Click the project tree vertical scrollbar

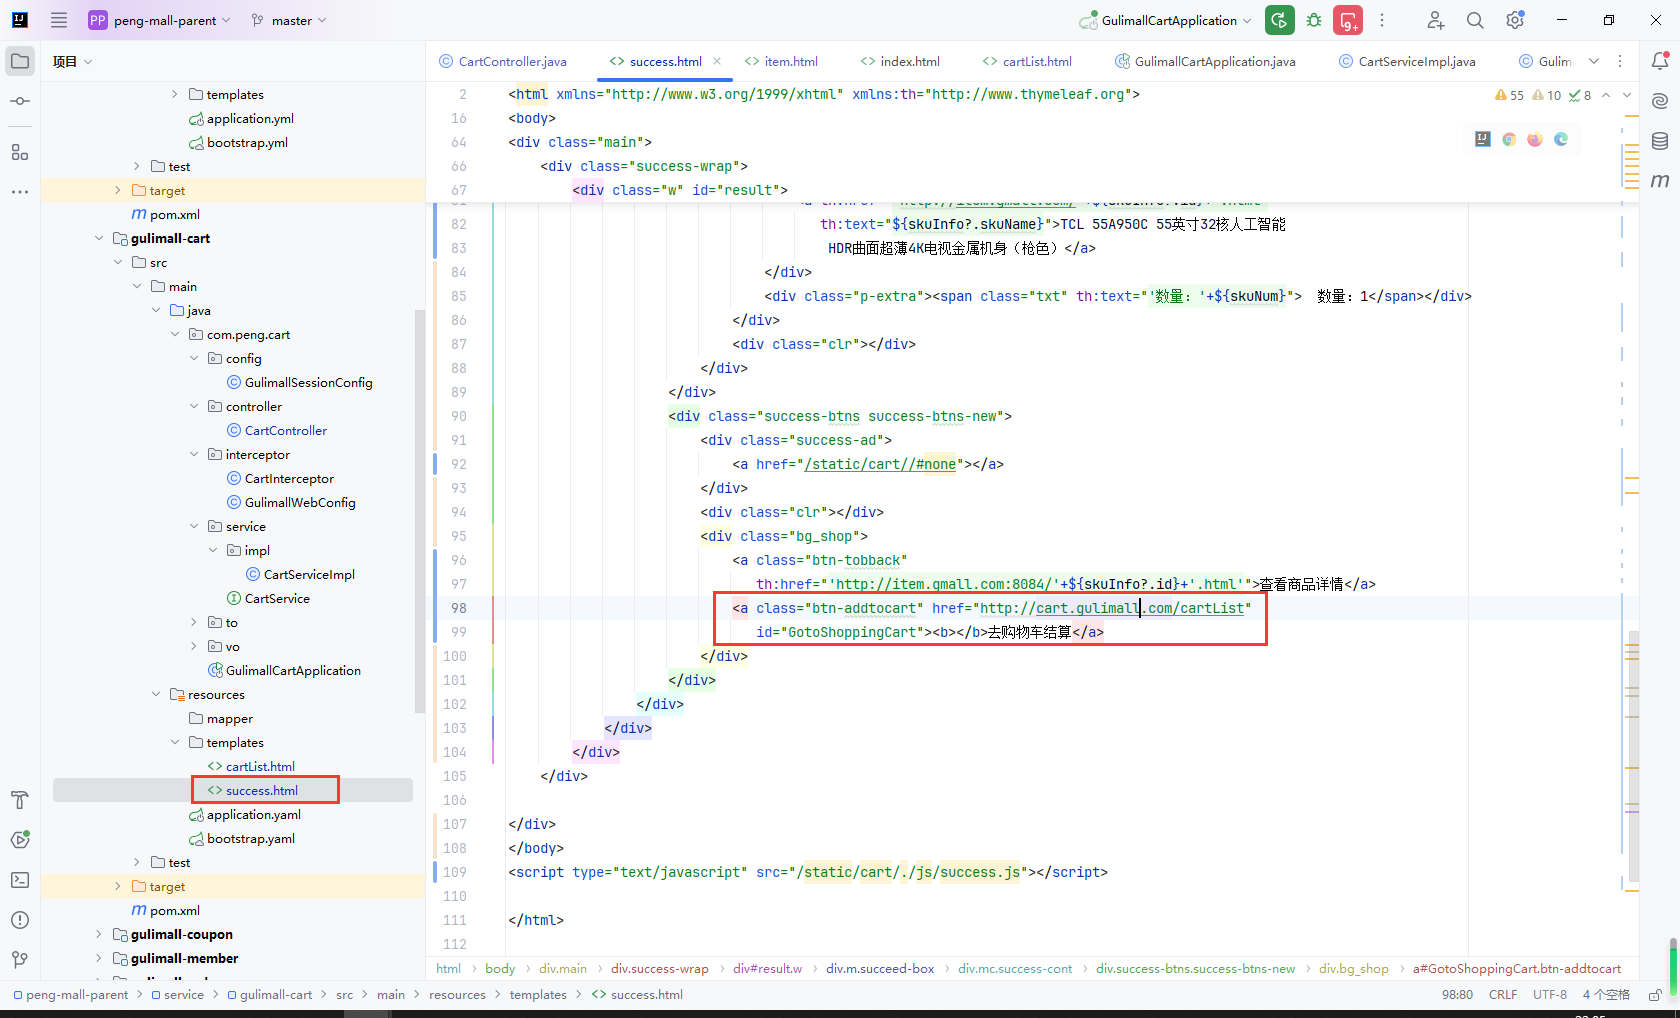[x=420, y=510]
